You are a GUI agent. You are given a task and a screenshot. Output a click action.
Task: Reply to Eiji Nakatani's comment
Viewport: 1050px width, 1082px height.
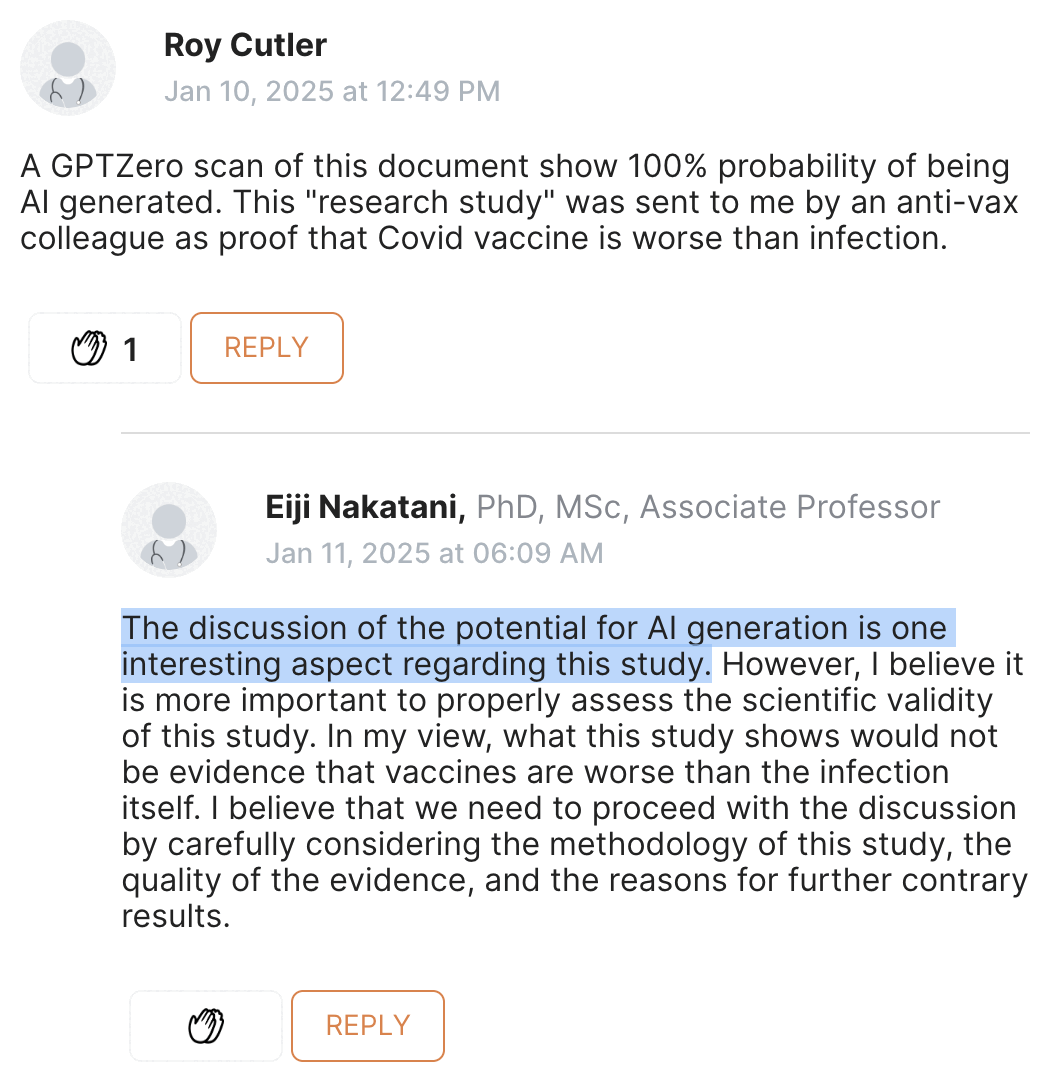click(367, 1026)
